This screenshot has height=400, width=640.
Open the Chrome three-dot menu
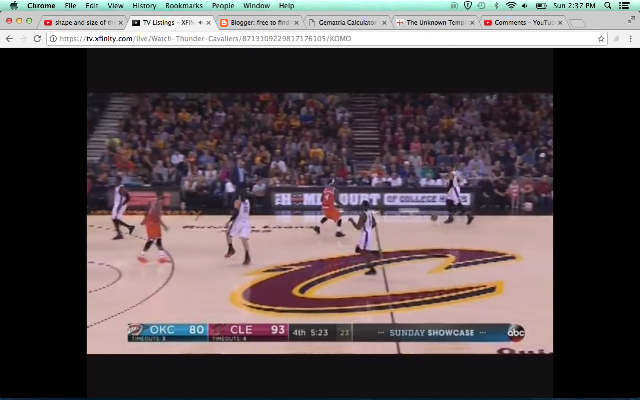[x=631, y=39]
